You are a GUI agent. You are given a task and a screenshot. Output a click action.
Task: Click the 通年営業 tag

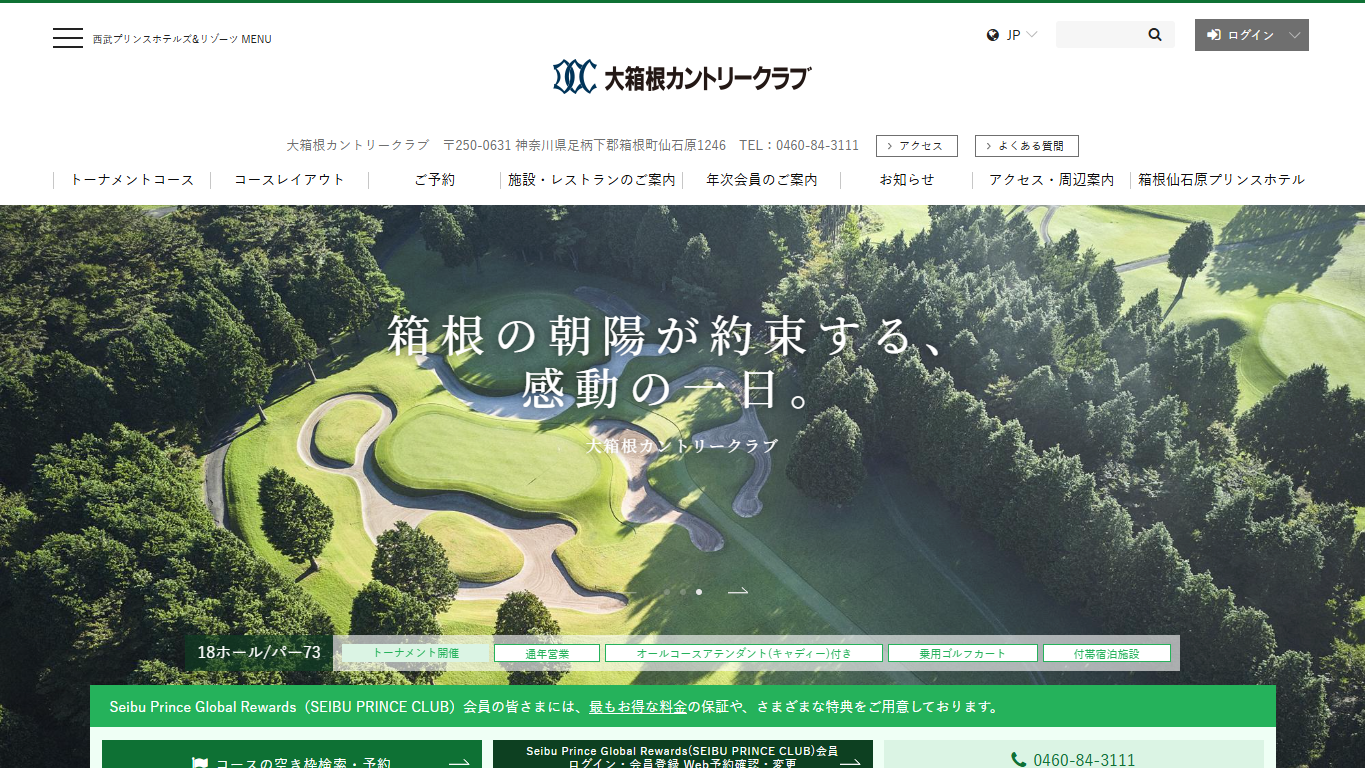[547, 653]
